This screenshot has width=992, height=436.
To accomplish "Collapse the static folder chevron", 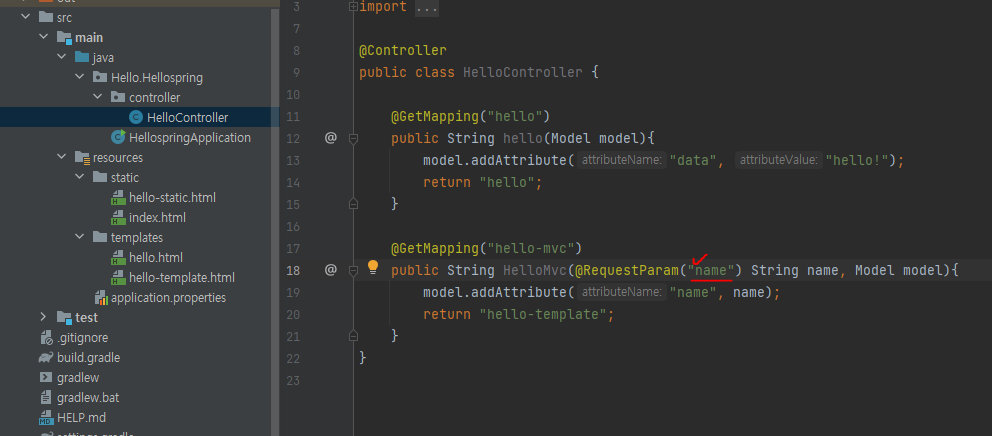I will [x=79, y=177].
